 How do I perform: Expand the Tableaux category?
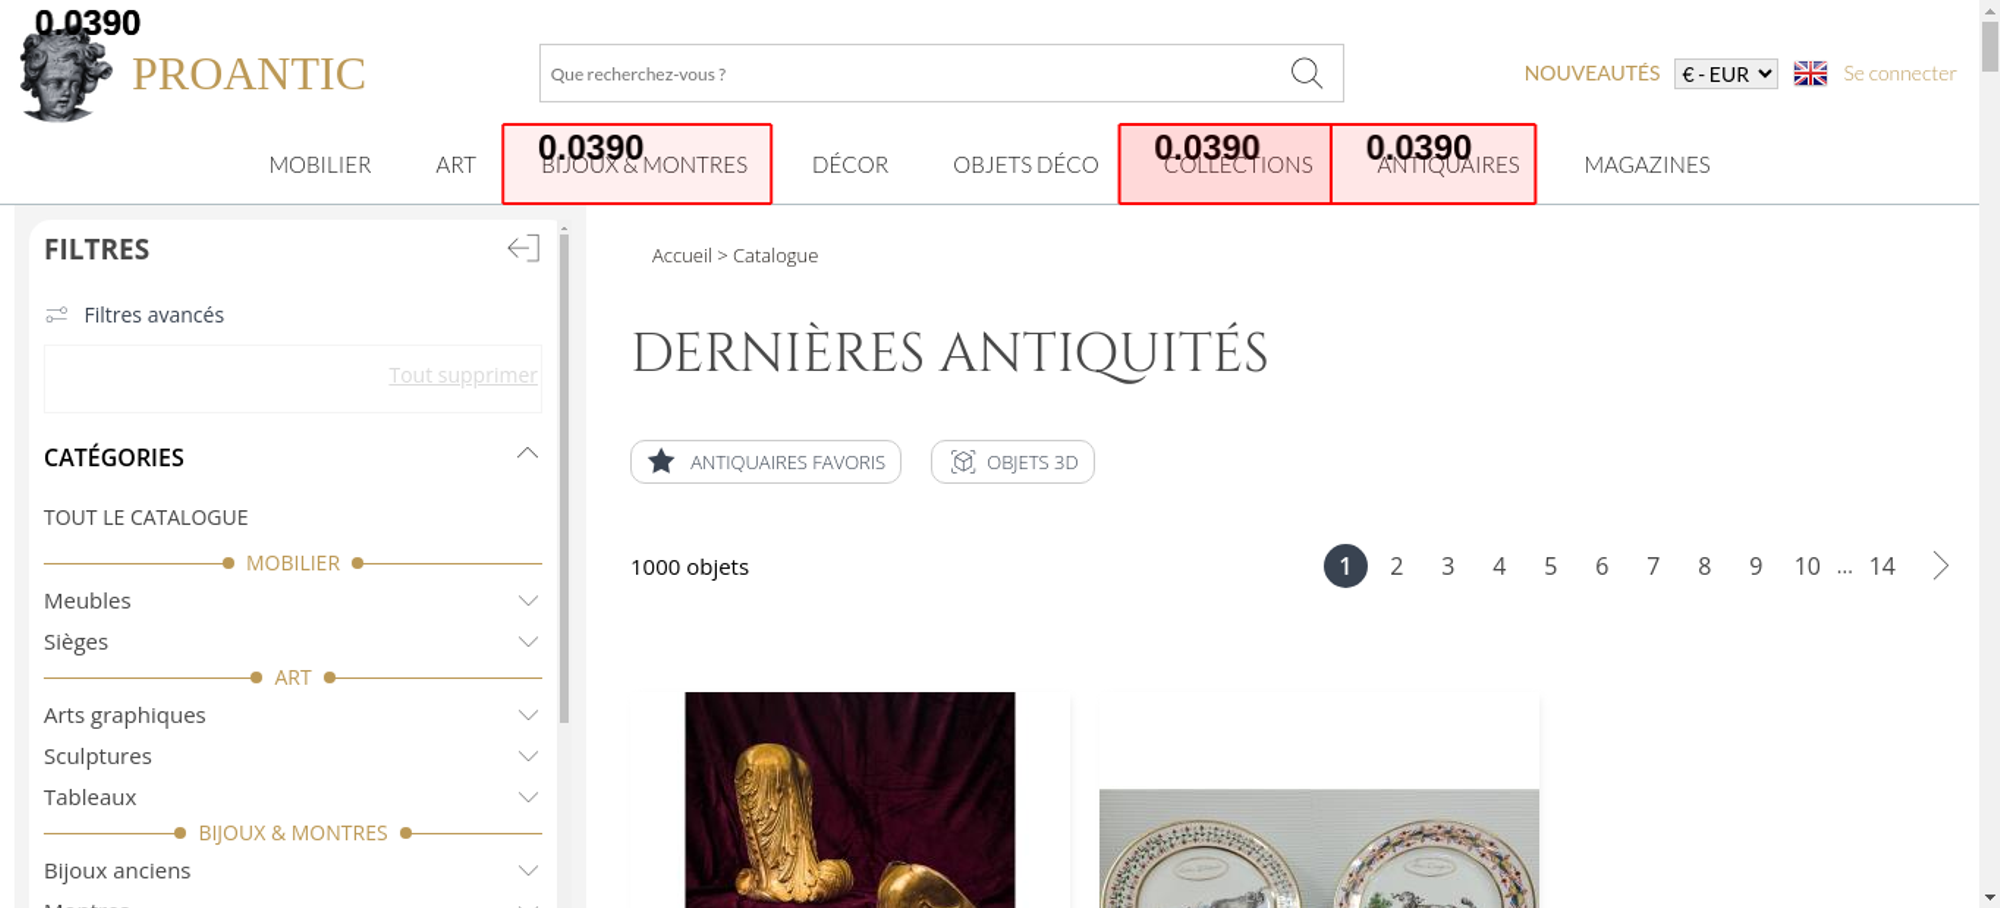(528, 797)
